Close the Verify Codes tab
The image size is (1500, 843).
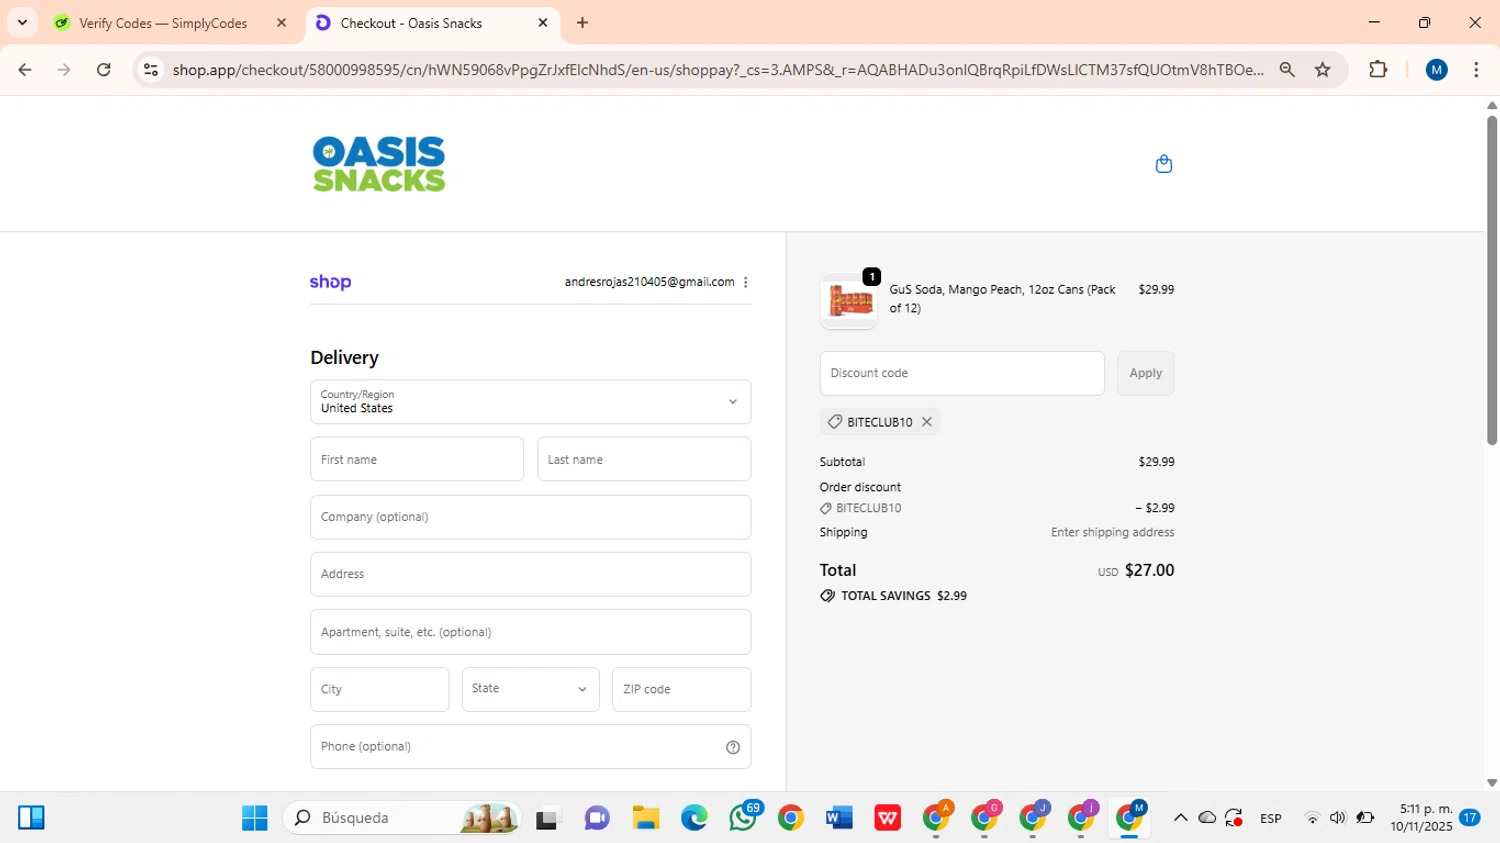[281, 22]
